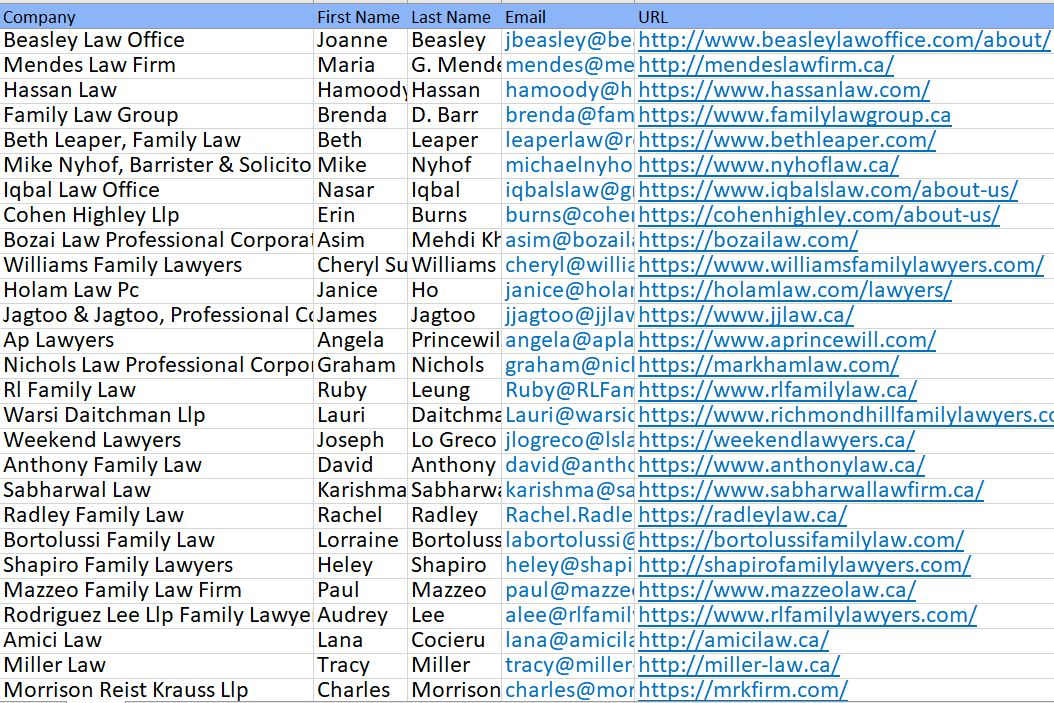The image size is (1054, 703).
Task: Open richmondhillfamilylawyers URL link
Action: [846, 415]
